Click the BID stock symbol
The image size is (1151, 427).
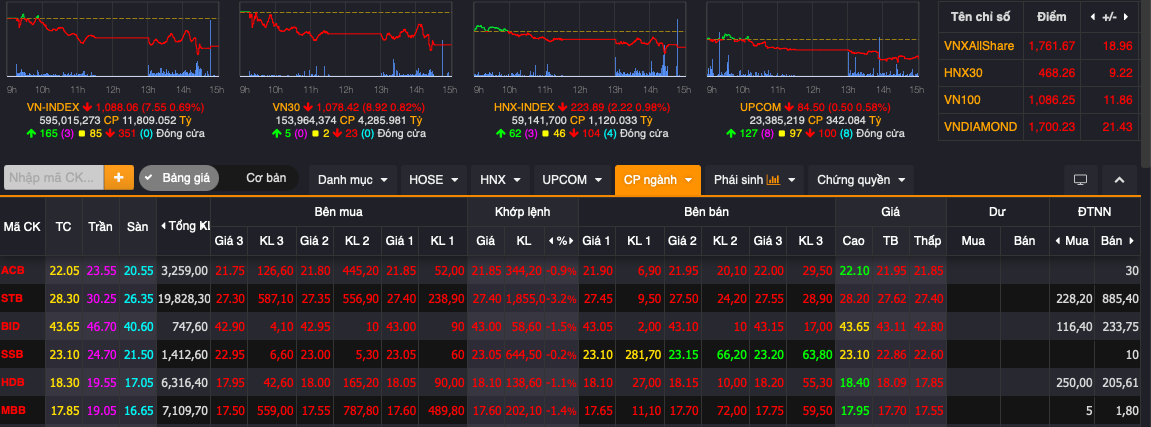coord(11,326)
